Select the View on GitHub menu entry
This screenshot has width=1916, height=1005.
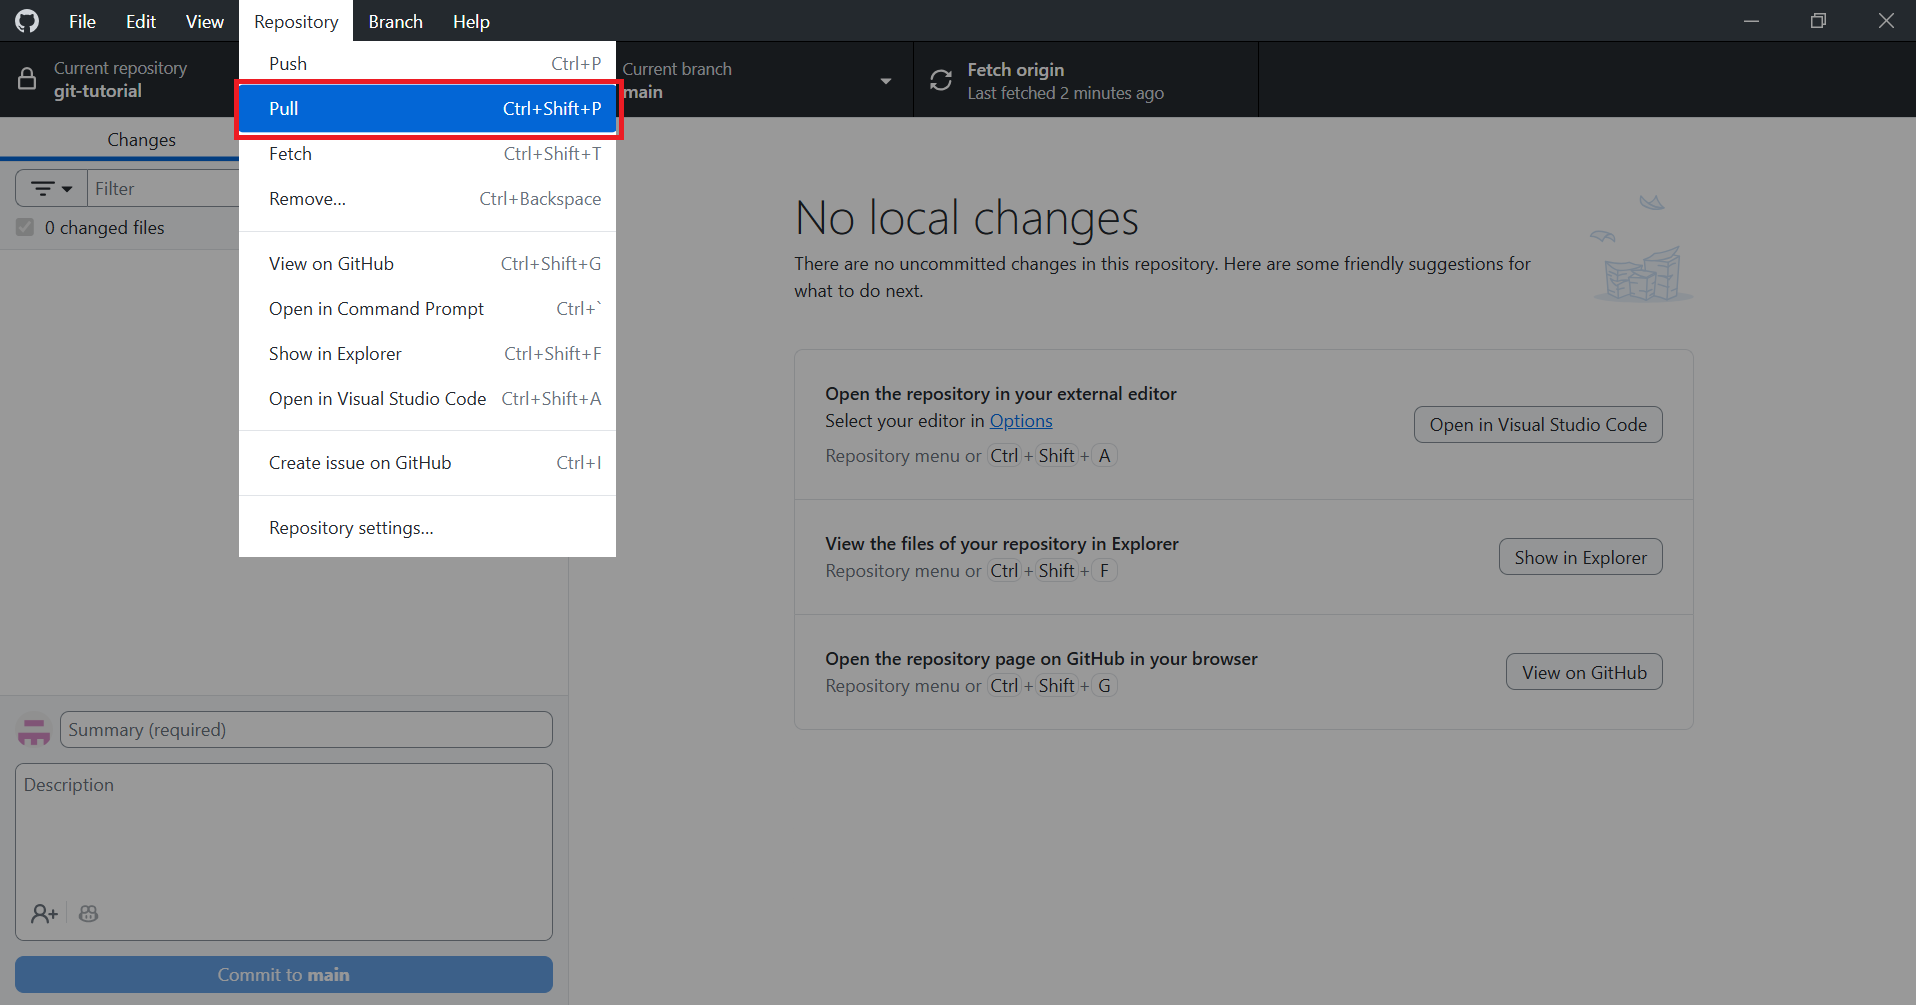[427, 264]
